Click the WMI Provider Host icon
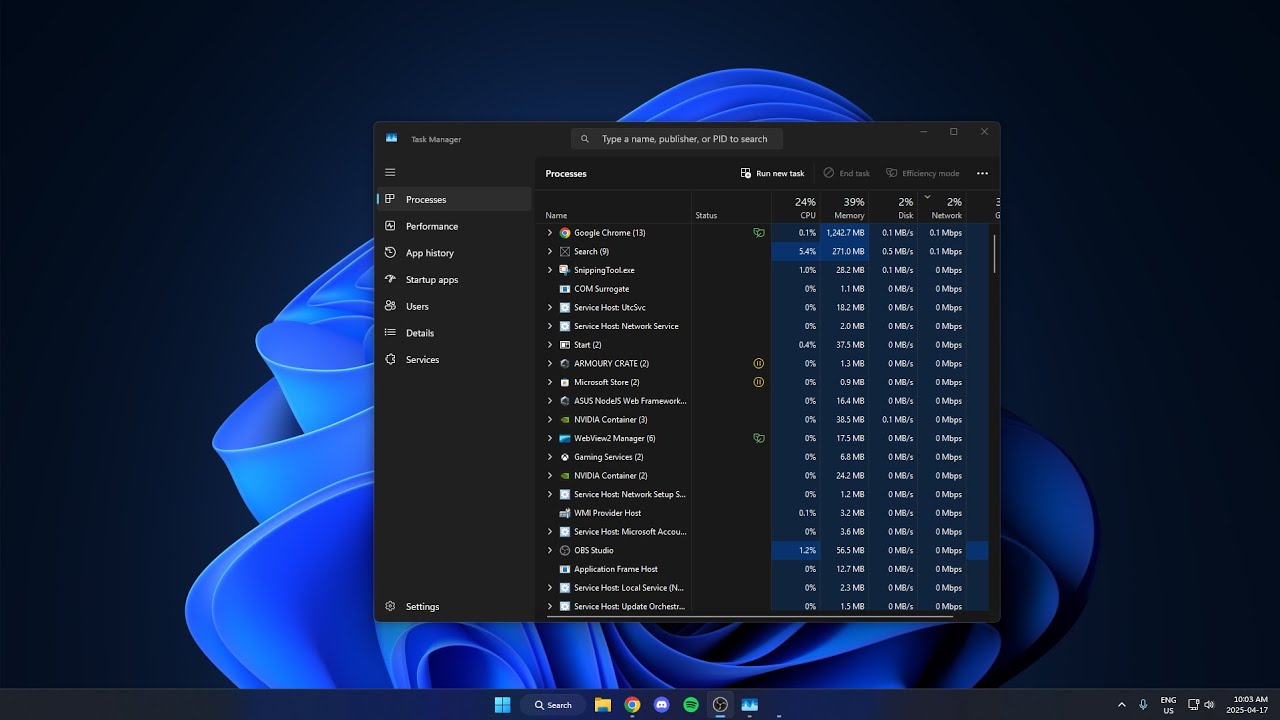This screenshot has width=1280, height=720. point(565,513)
